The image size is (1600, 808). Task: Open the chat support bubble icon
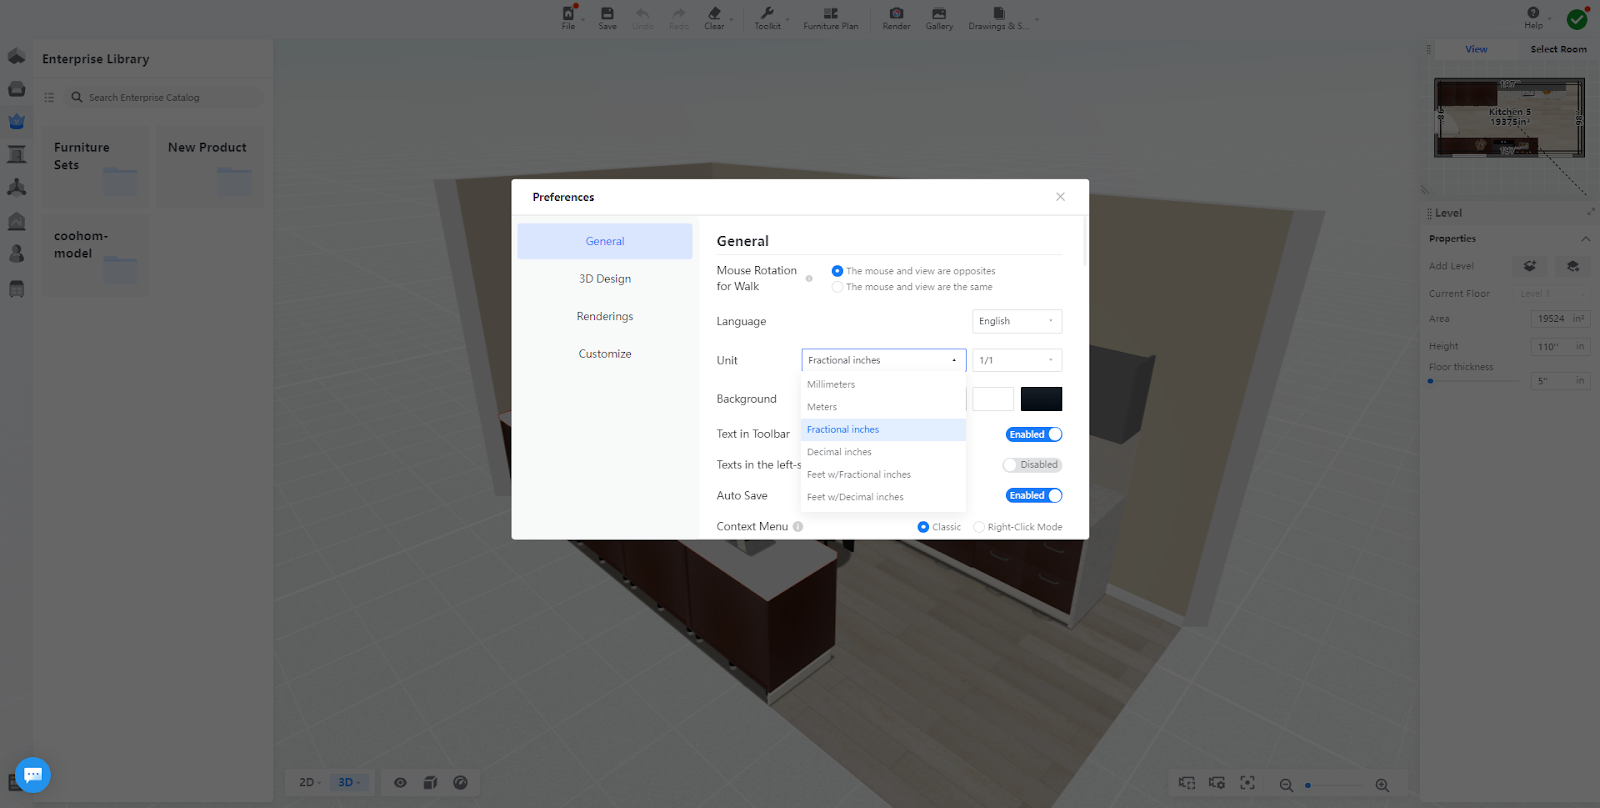click(x=33, y=774)
